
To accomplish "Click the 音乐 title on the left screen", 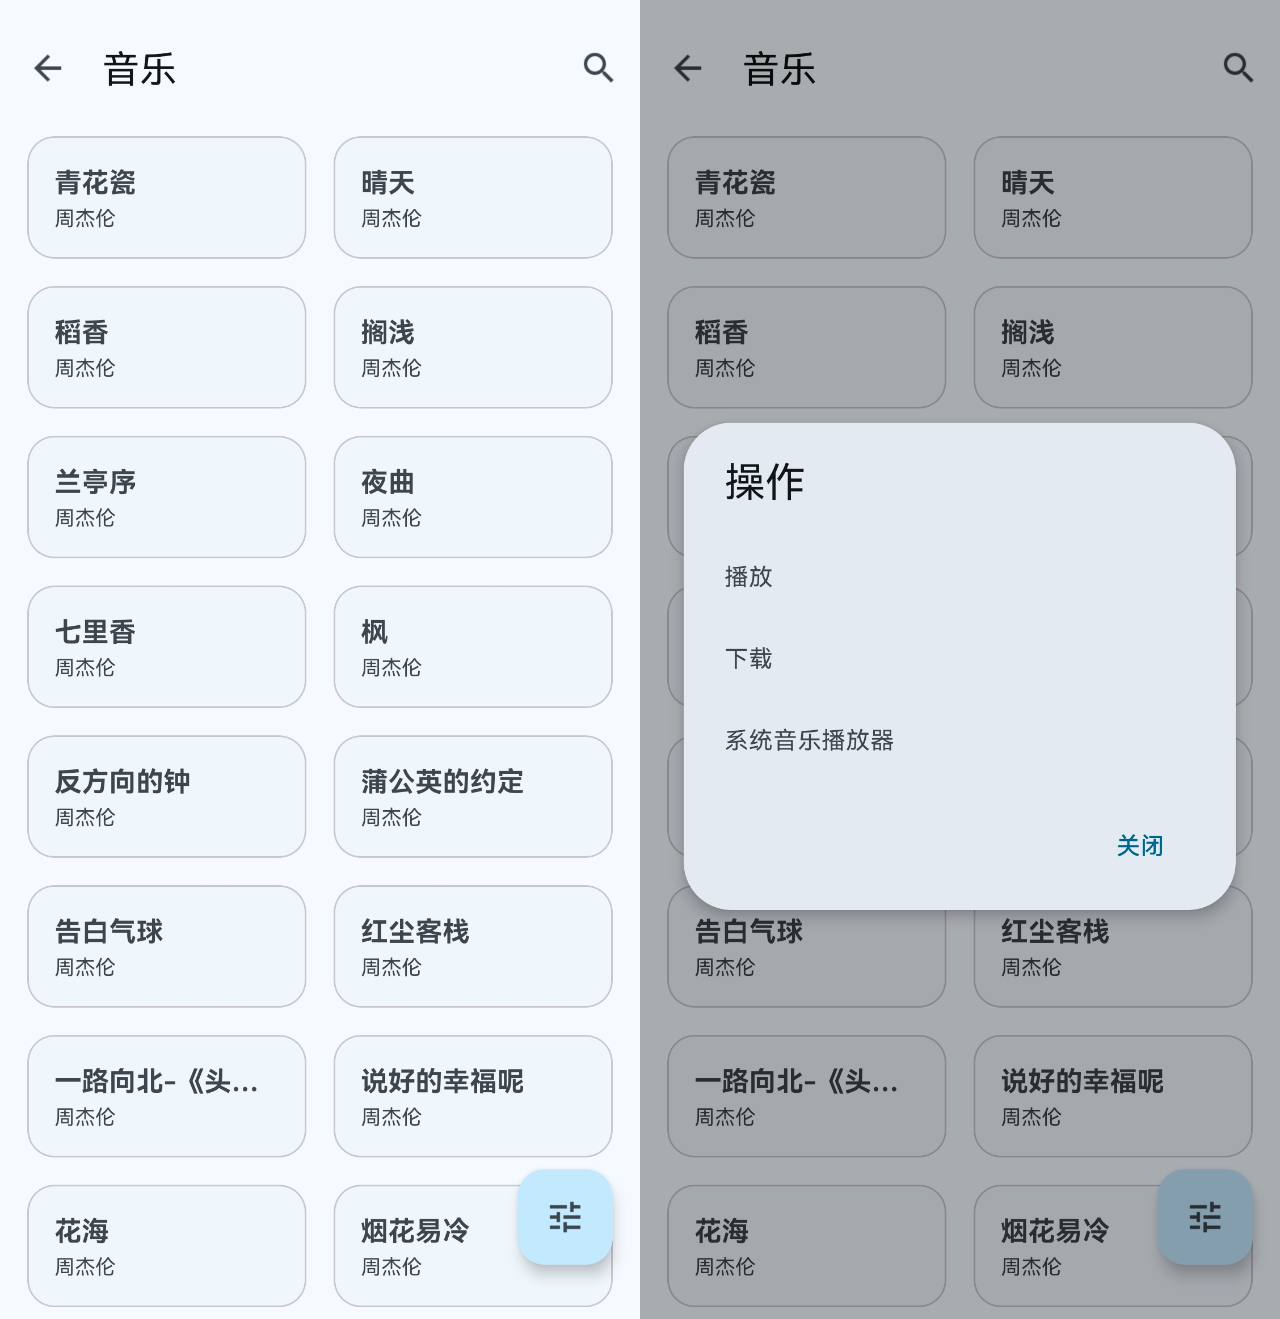I will point(140,70).
